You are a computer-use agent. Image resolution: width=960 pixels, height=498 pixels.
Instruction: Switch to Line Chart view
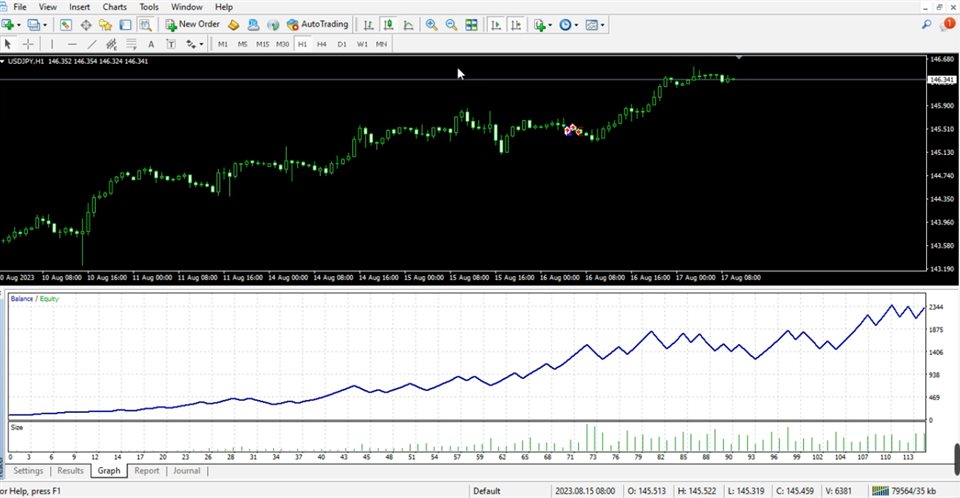pyautogui.click(x=408, y=25)
